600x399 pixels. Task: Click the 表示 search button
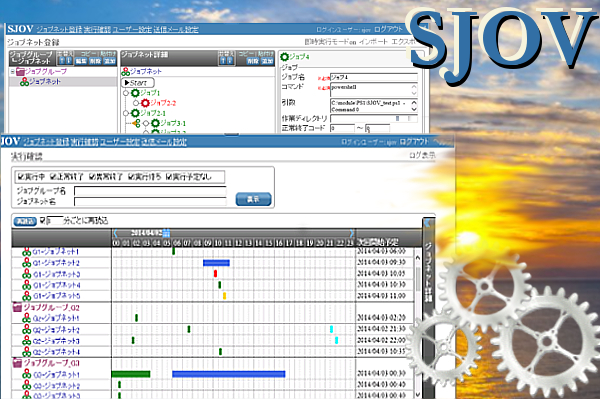click(x=253, y=199)
